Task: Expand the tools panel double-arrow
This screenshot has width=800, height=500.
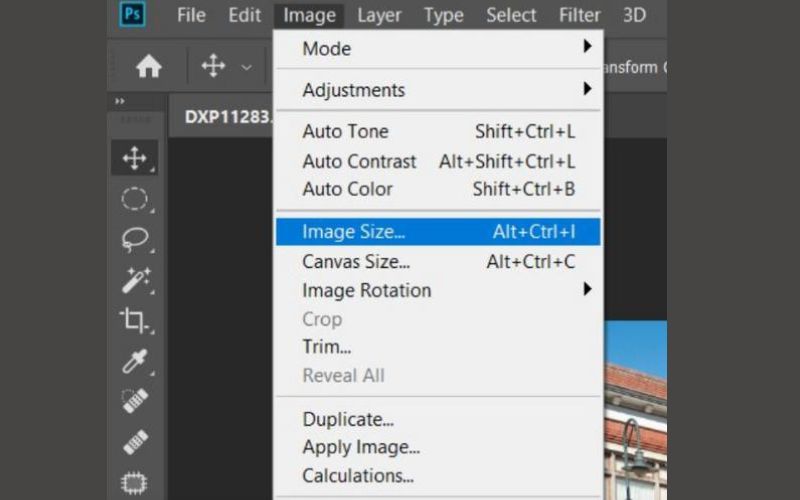Action: point(119,101)
